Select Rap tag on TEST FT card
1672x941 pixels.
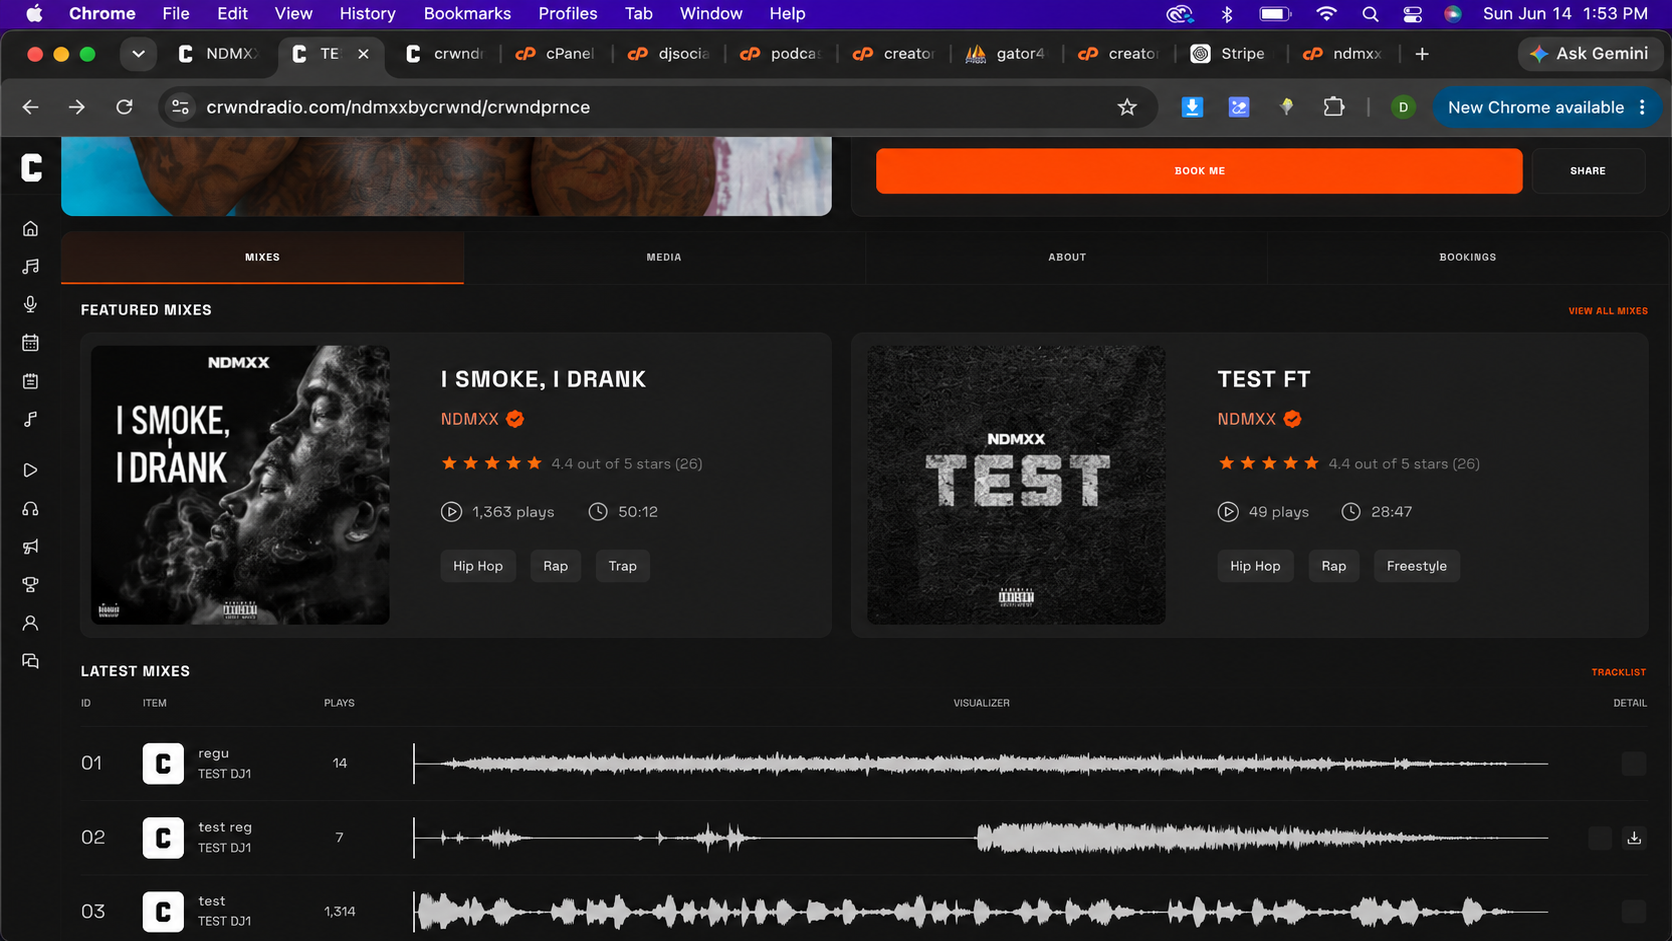pyautogui.click(x=1334, y=566)
